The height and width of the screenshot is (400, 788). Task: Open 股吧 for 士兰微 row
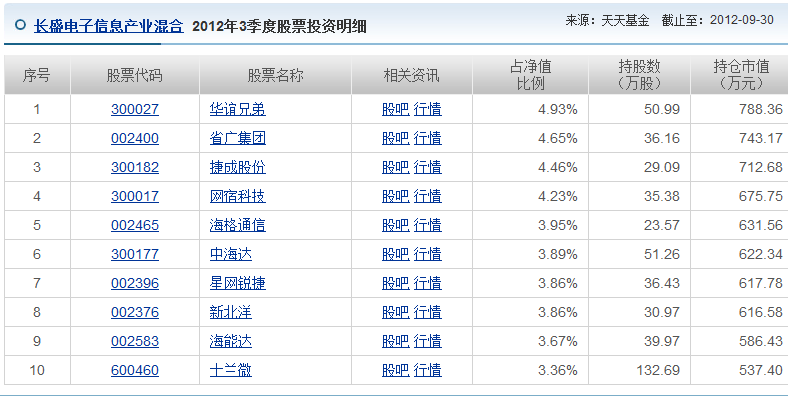(396, 370)
